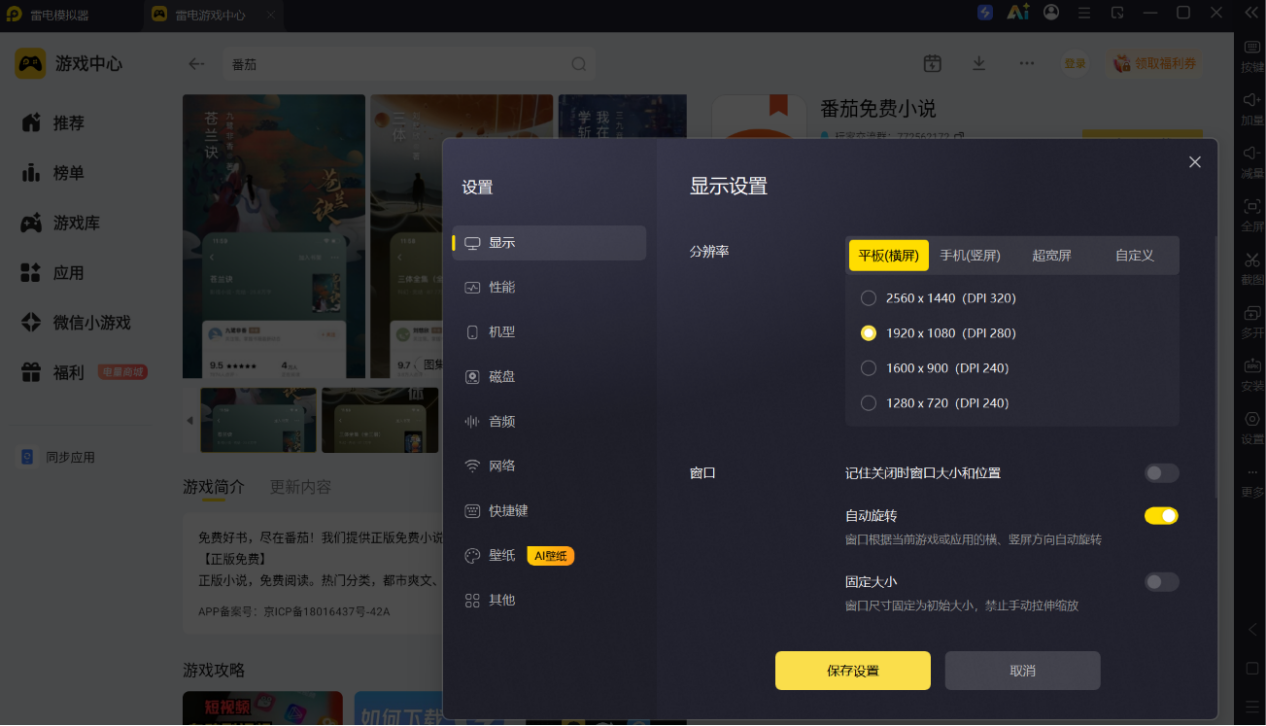
Task: Open the 快捷键 shortcut settings category
Action: coord(549,511)
